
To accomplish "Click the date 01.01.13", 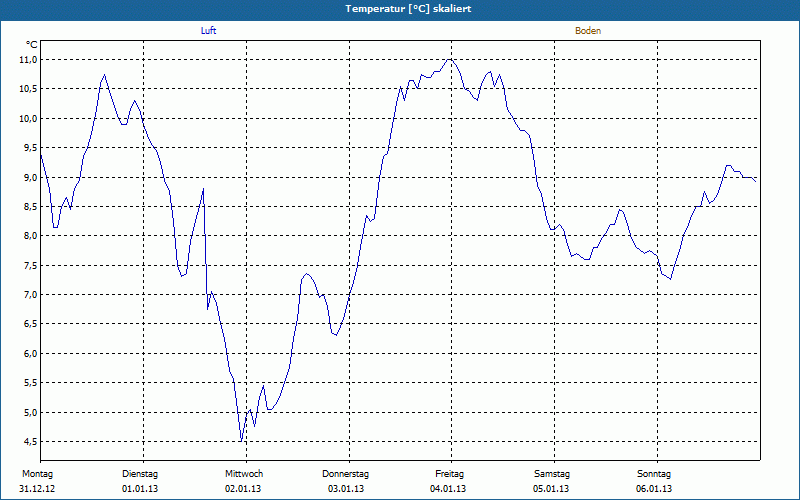I will point(140,489).
